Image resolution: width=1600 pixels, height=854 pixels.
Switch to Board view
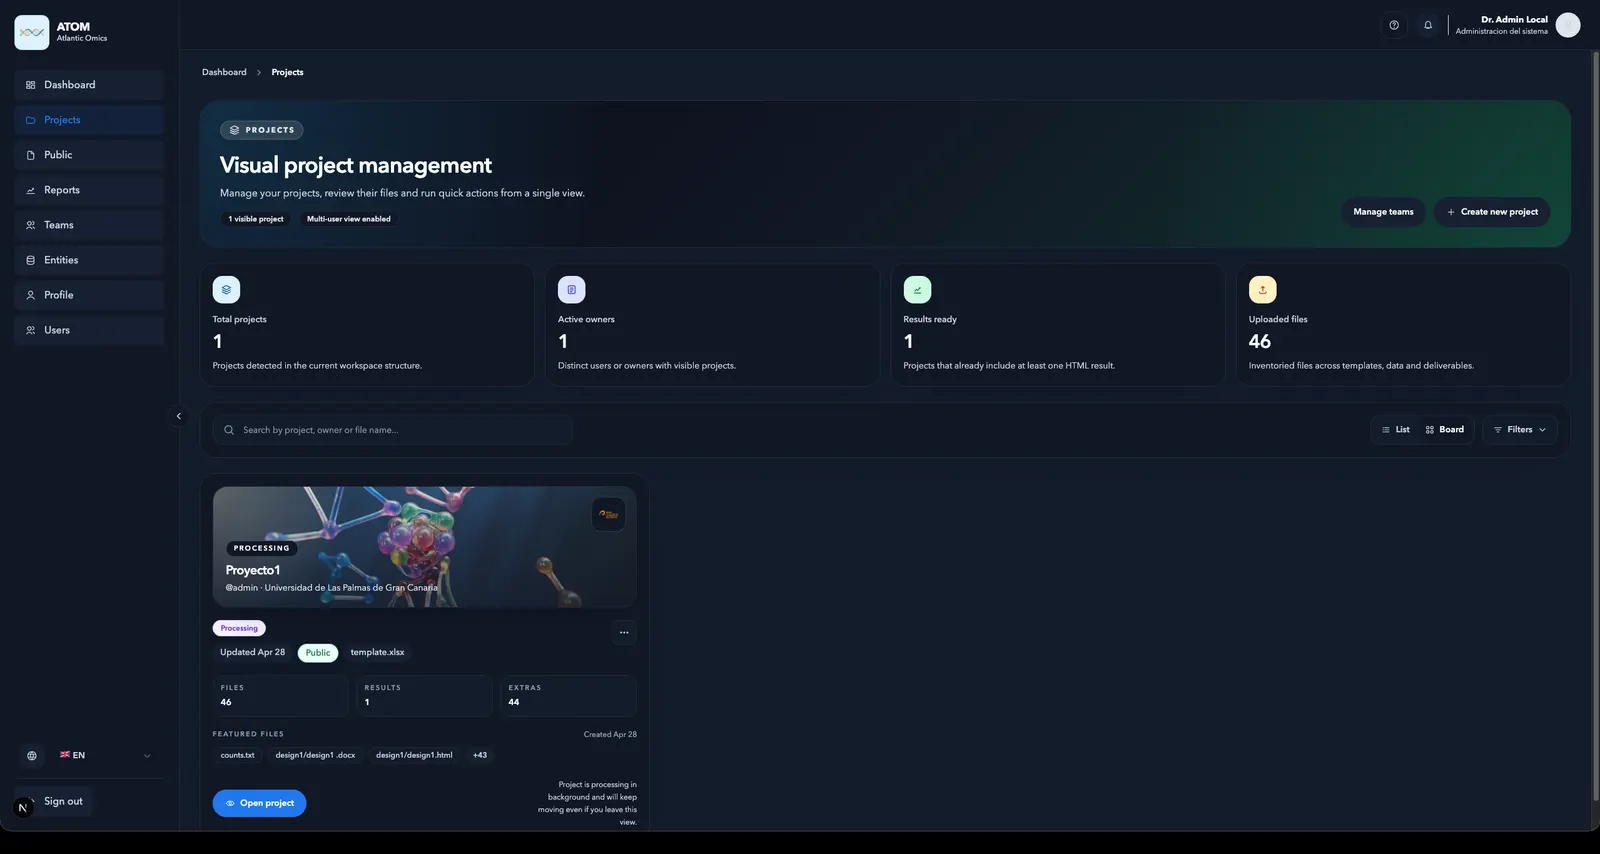coord(1445,430)
